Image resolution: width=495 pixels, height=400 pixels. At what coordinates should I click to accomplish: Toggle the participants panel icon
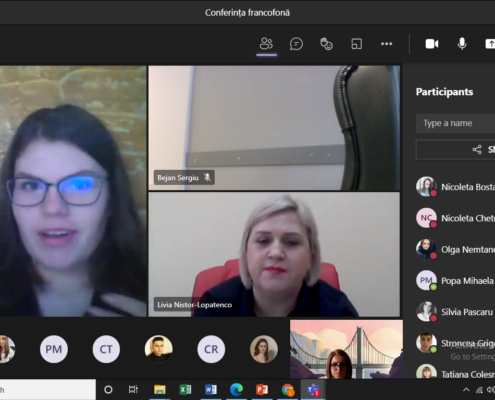pos(266,44)
